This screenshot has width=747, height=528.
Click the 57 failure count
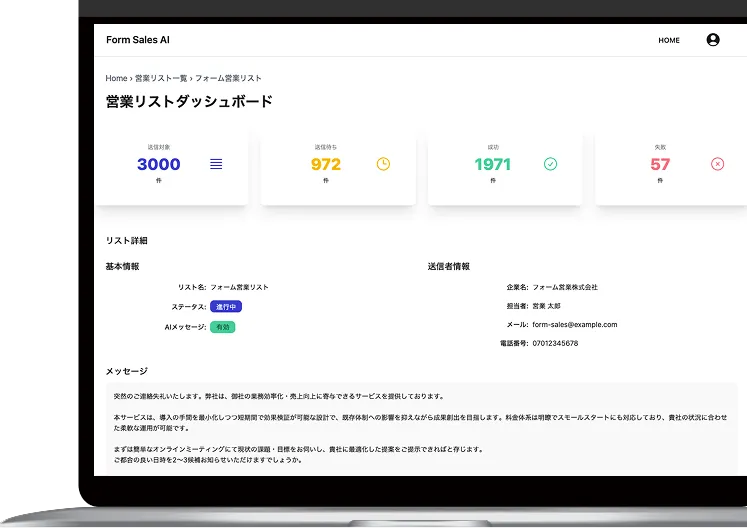click(660, 165)
